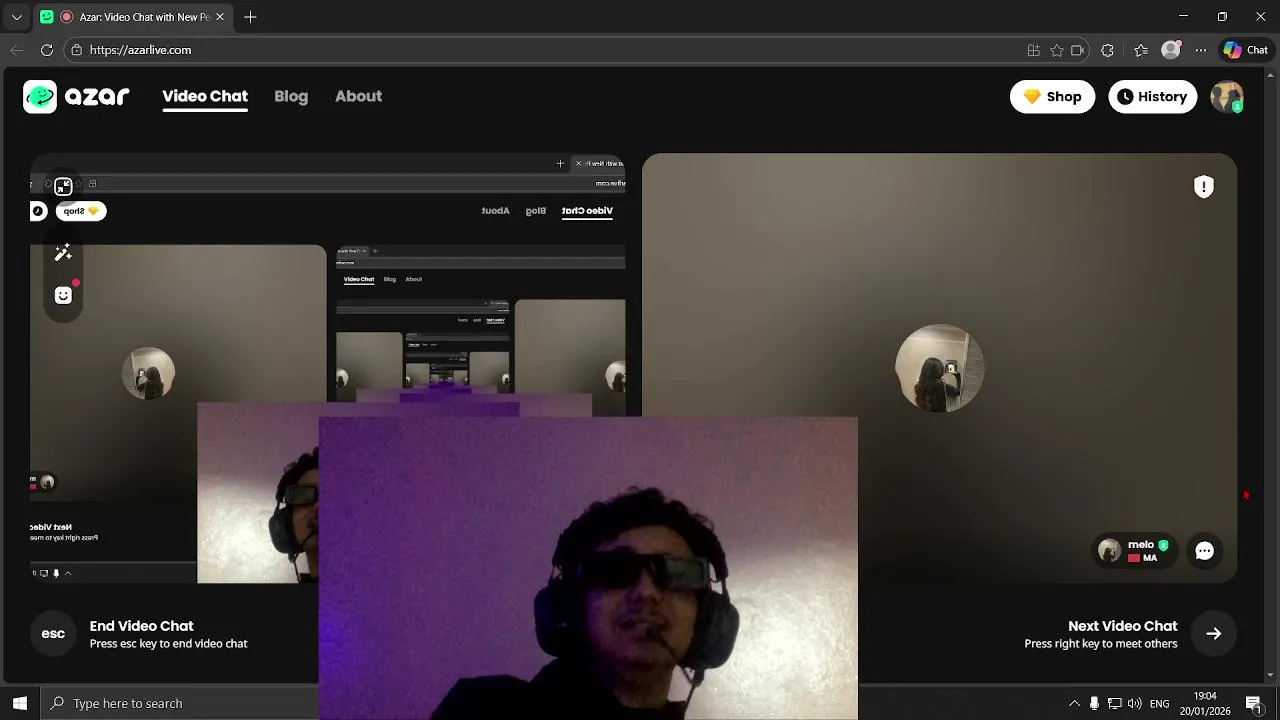Open the browser Extensions puzzle icon
Image resolution: width=1280 pixels, height=720 pixels.
[x=1108, y=50]
